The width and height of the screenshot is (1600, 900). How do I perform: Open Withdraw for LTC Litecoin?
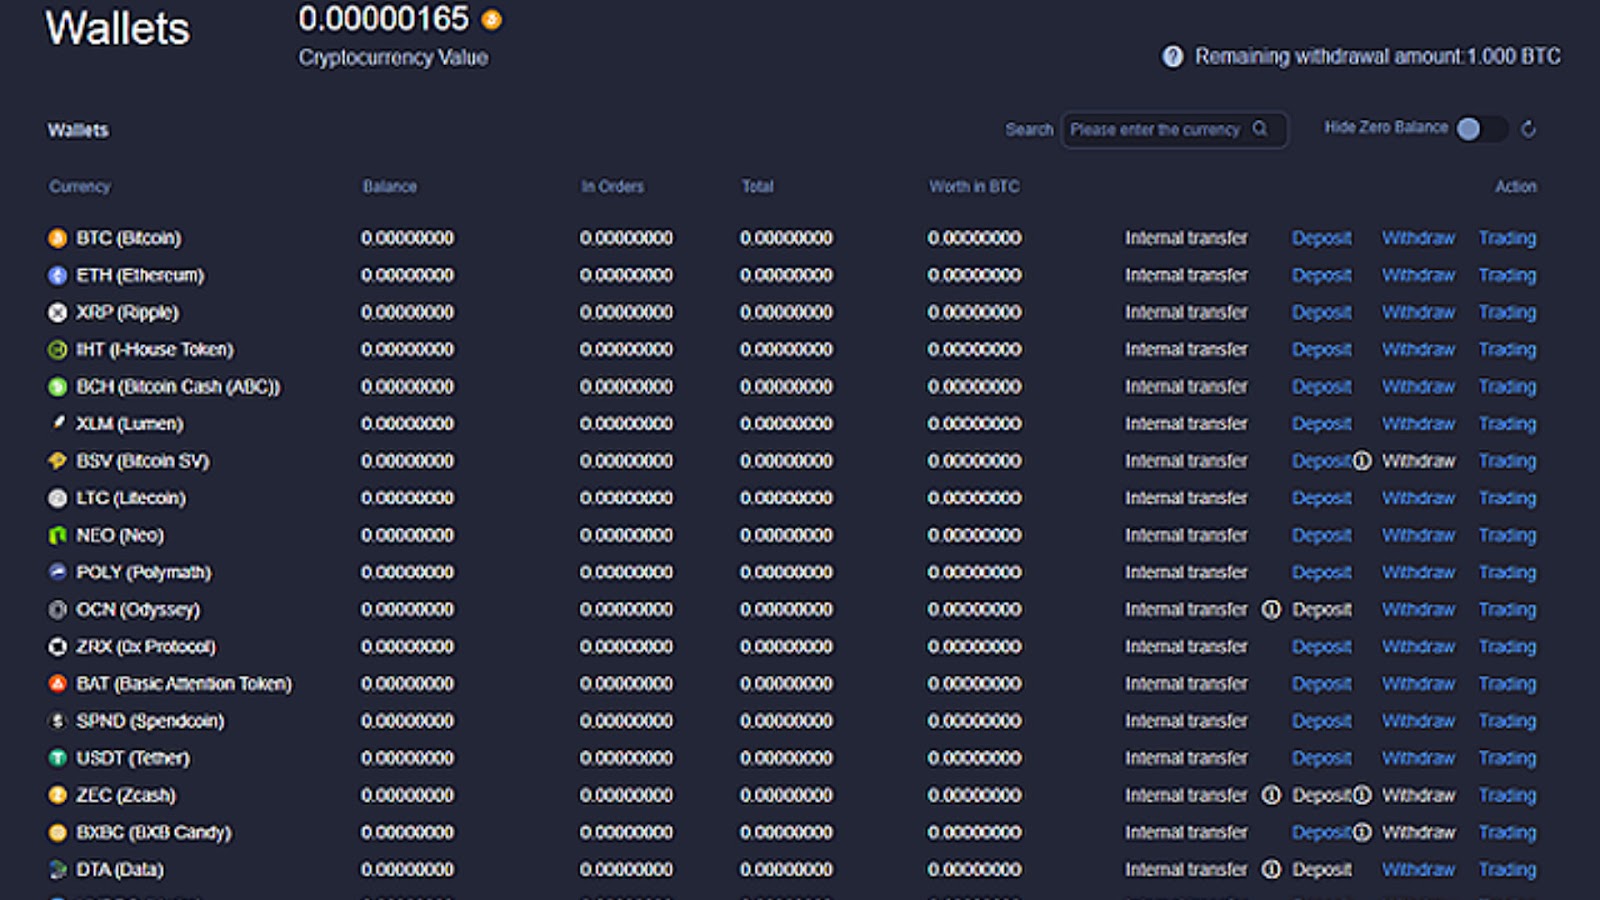1418,498
